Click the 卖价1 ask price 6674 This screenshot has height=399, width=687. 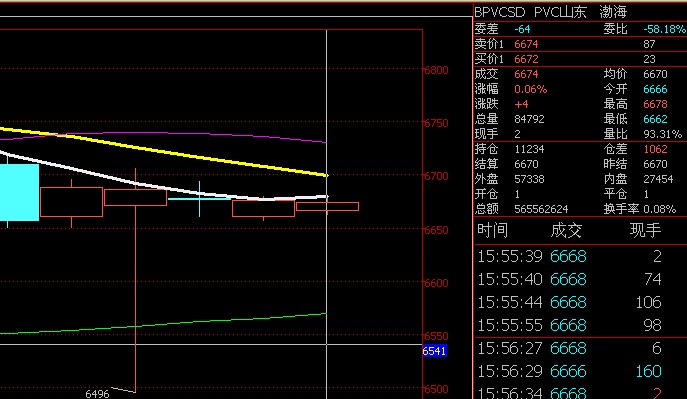tap(526, 44)
